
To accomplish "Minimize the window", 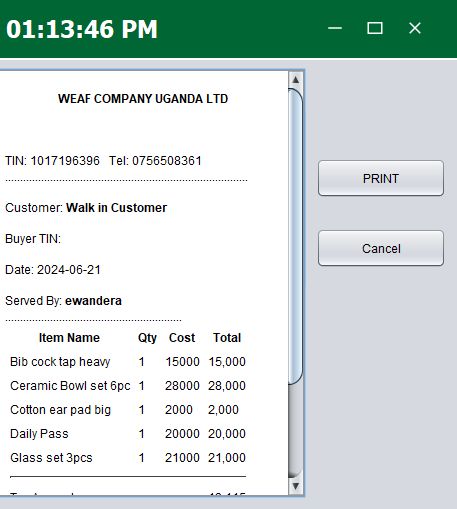I will pos(335,28).
